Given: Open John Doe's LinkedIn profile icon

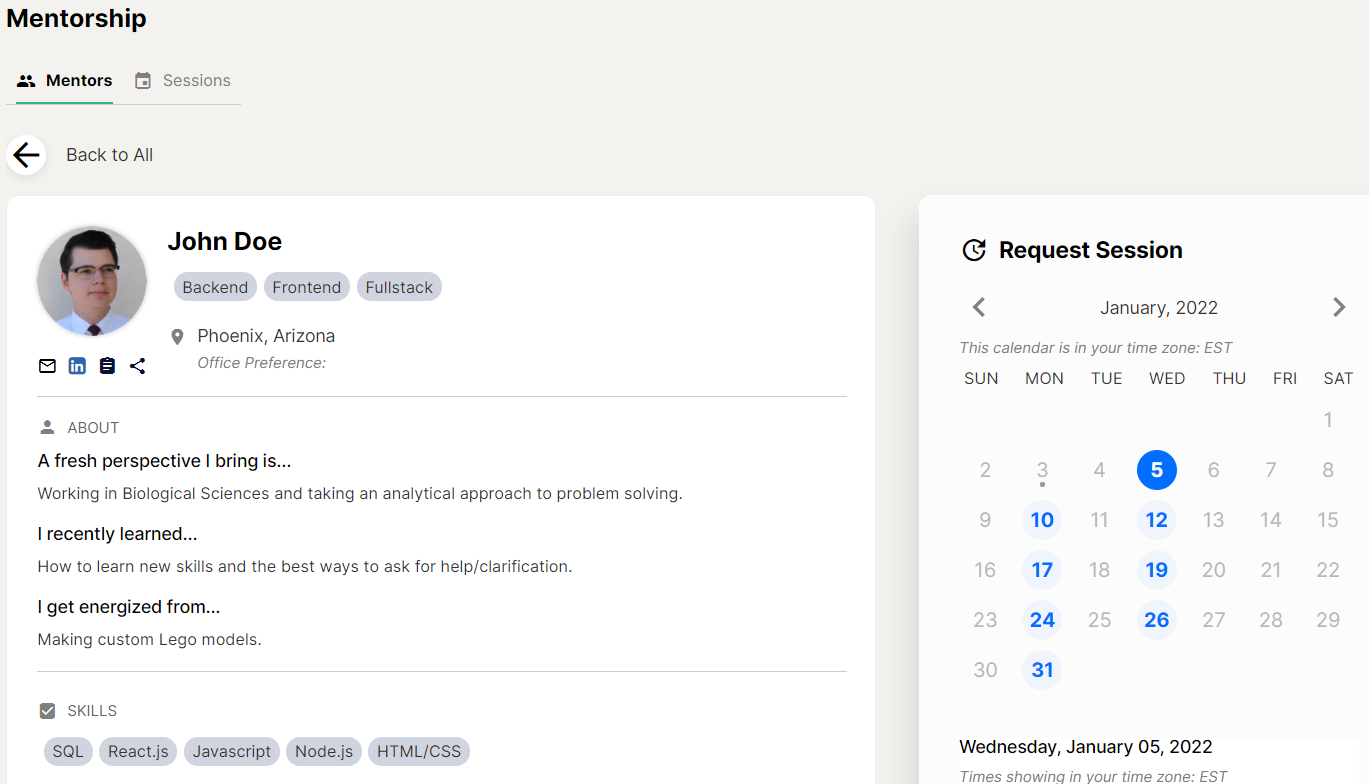Looking at the screenshot, I should point(77,366).
